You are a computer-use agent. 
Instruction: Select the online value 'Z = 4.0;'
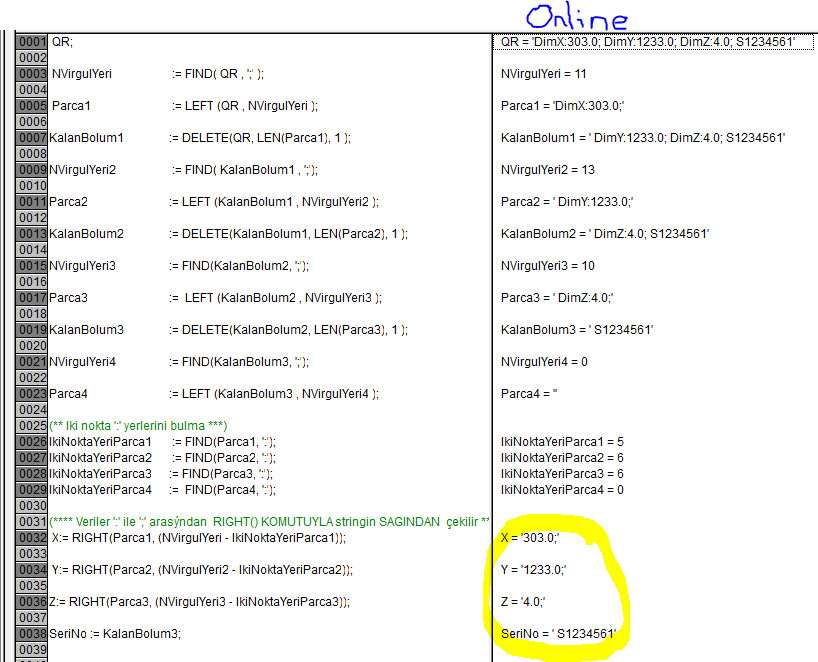click(523, 602)
